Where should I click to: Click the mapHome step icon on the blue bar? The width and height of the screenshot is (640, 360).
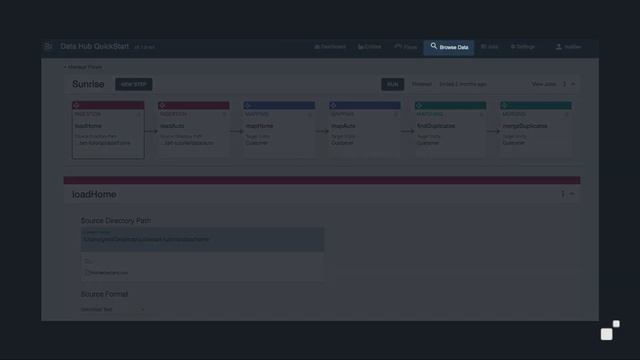[x=247, y=105]
